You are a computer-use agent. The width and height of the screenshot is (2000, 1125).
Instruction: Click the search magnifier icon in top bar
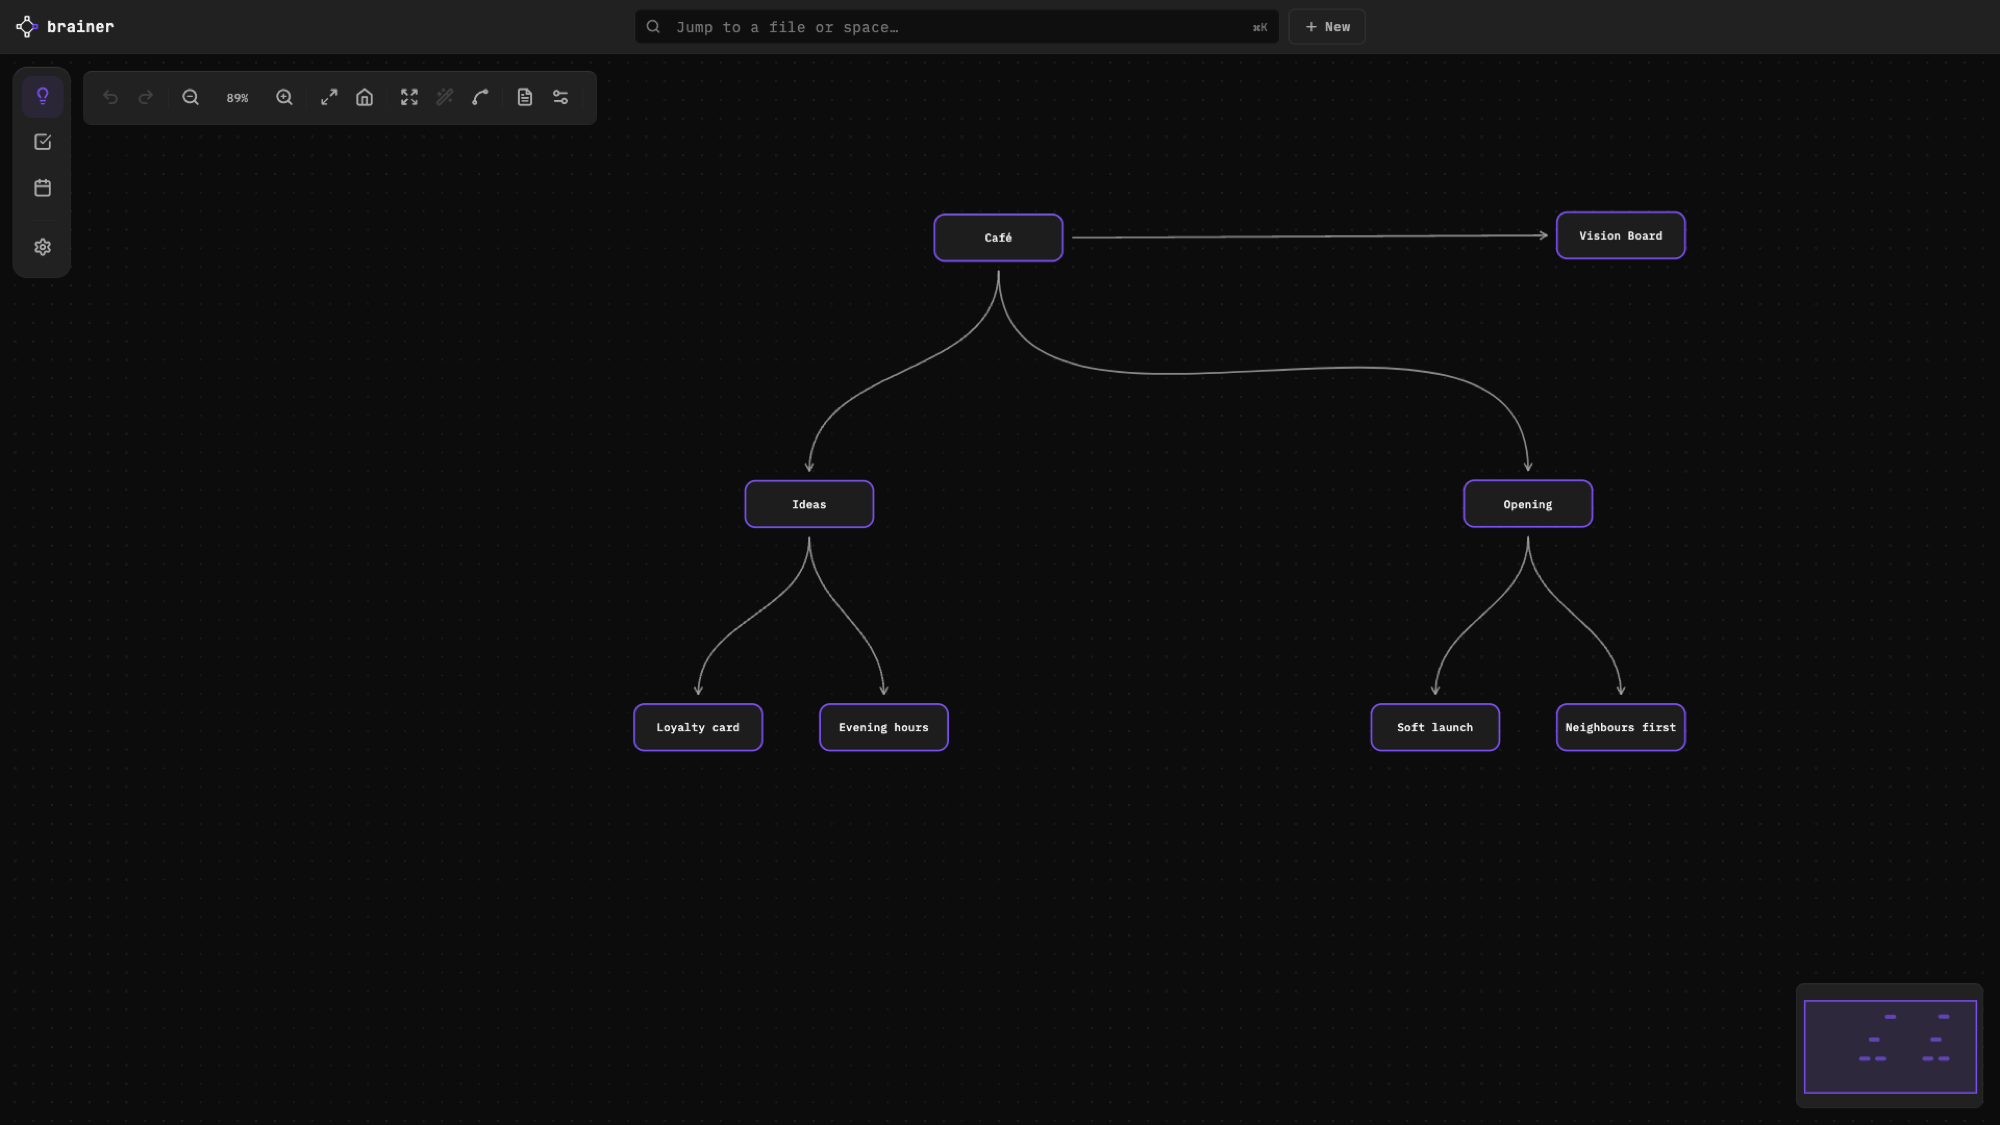pos(653,27)
